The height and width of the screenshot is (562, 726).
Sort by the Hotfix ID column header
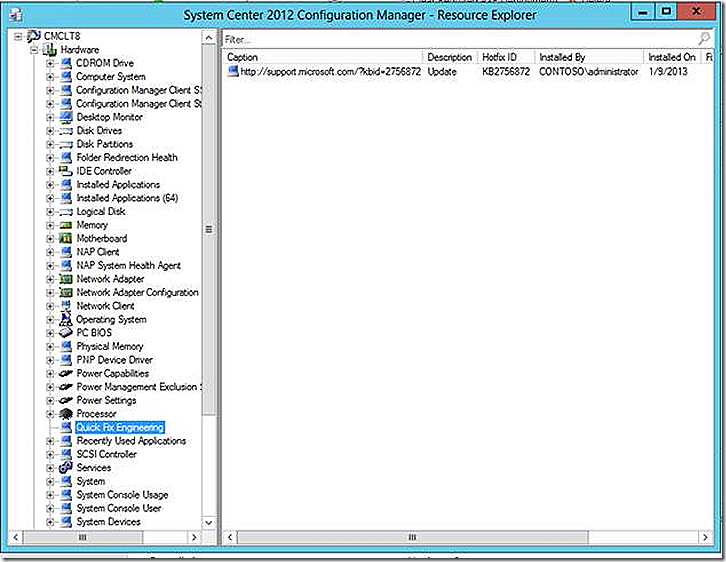point(506,57)
